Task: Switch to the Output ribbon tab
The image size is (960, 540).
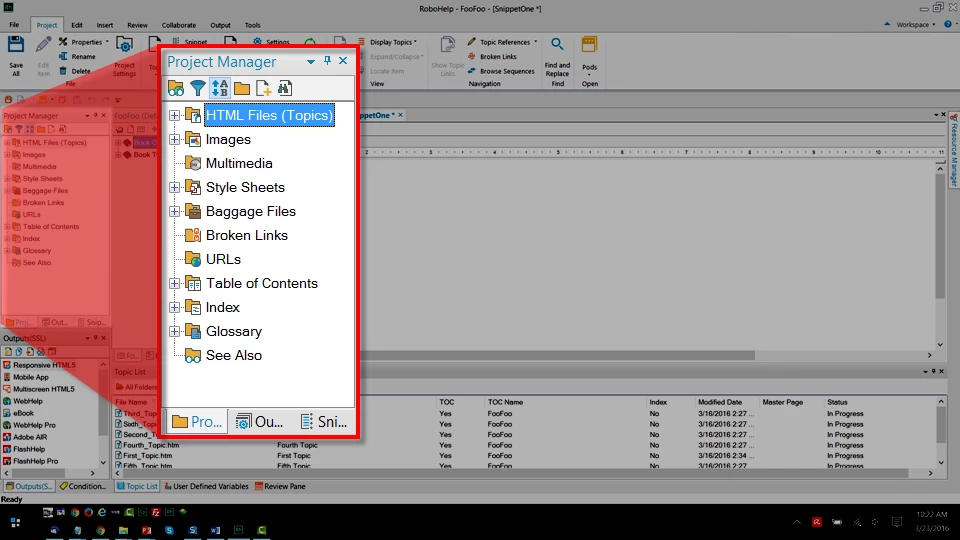Action: 220,25
